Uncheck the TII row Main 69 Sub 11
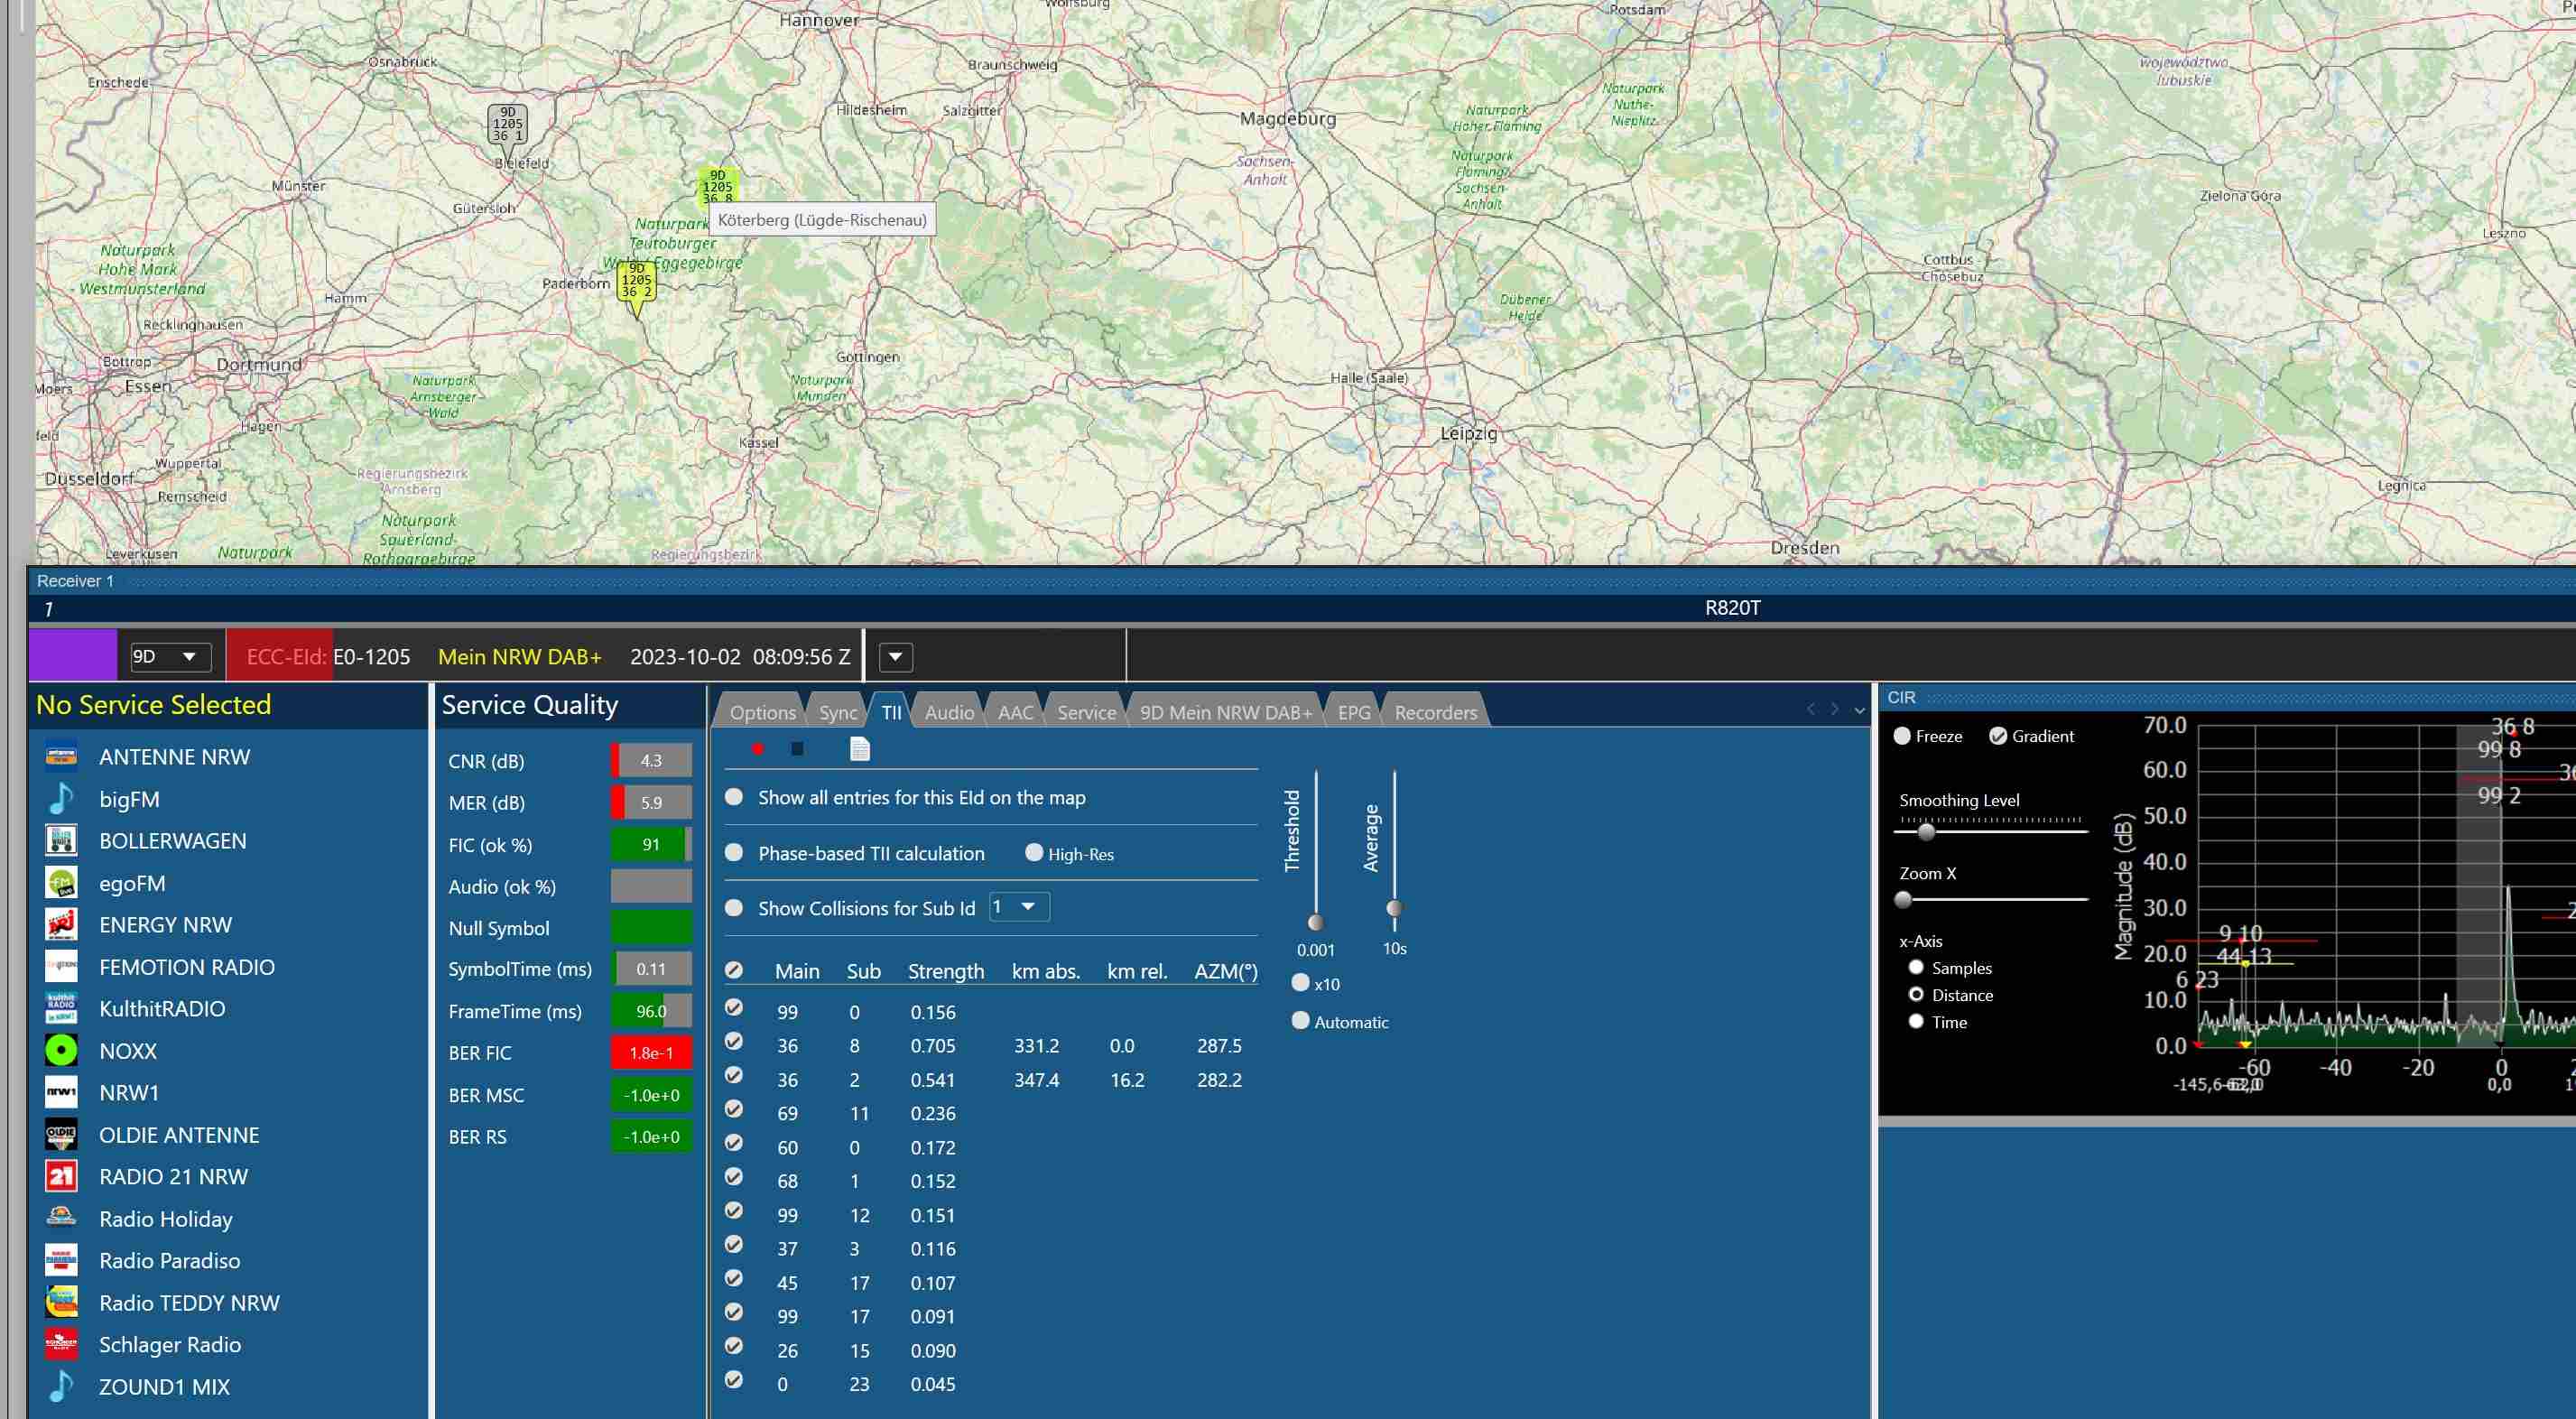The image size is (2576, 1419). [734, 1109]
